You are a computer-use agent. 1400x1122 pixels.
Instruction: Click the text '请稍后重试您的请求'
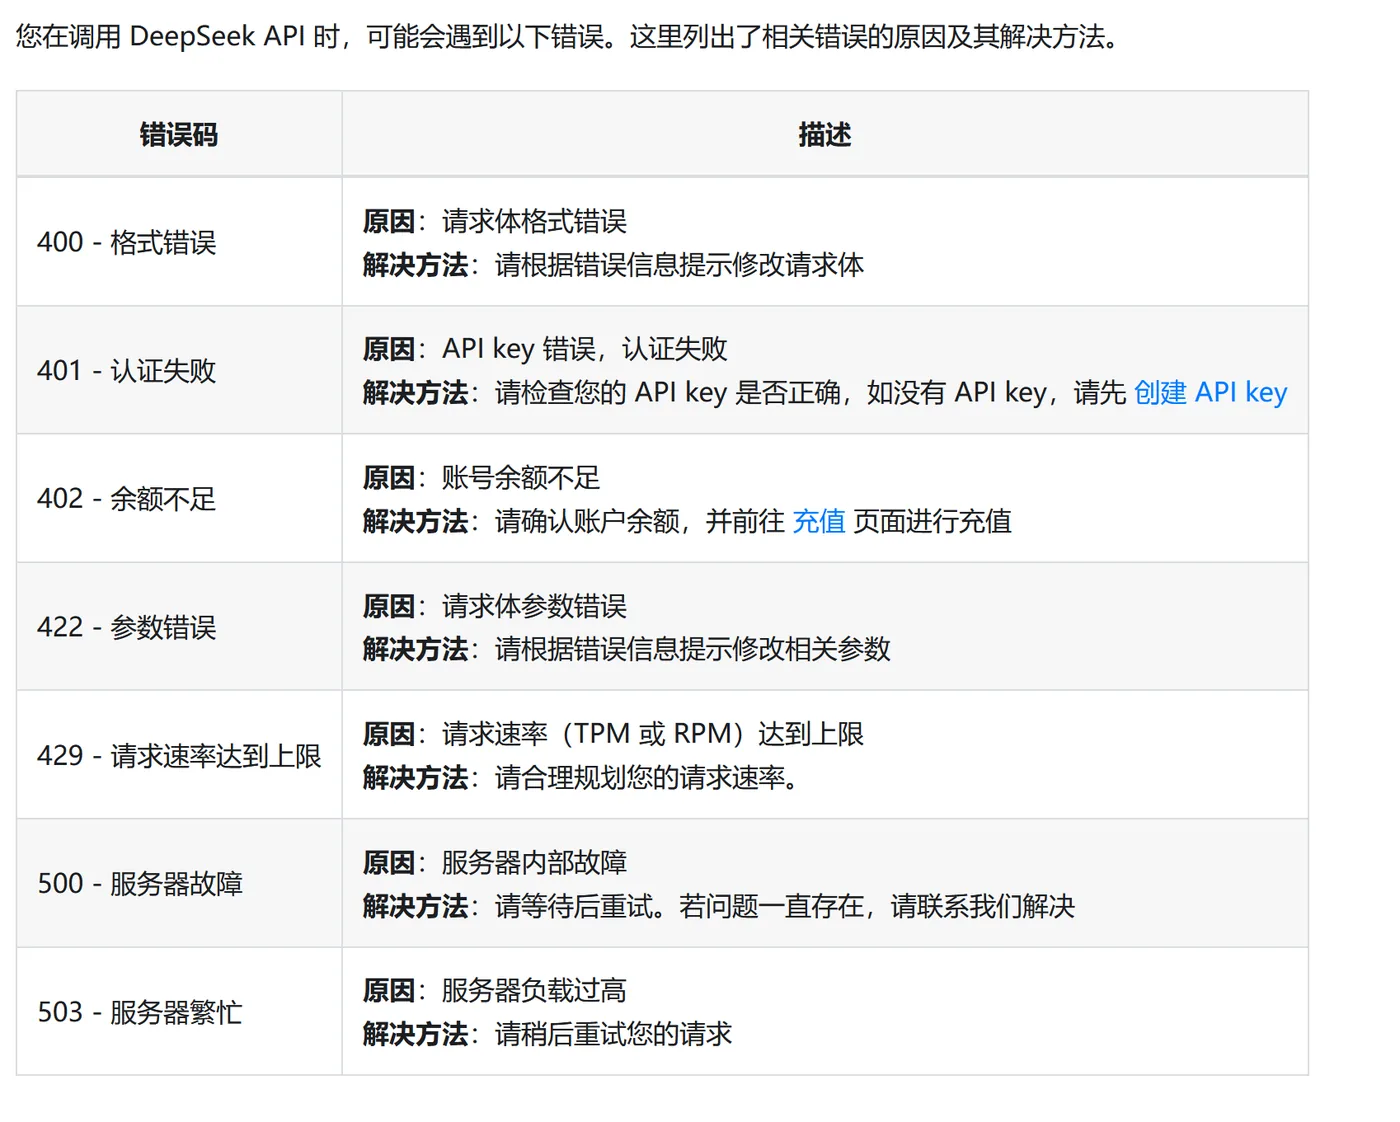tap(613, 1034)
